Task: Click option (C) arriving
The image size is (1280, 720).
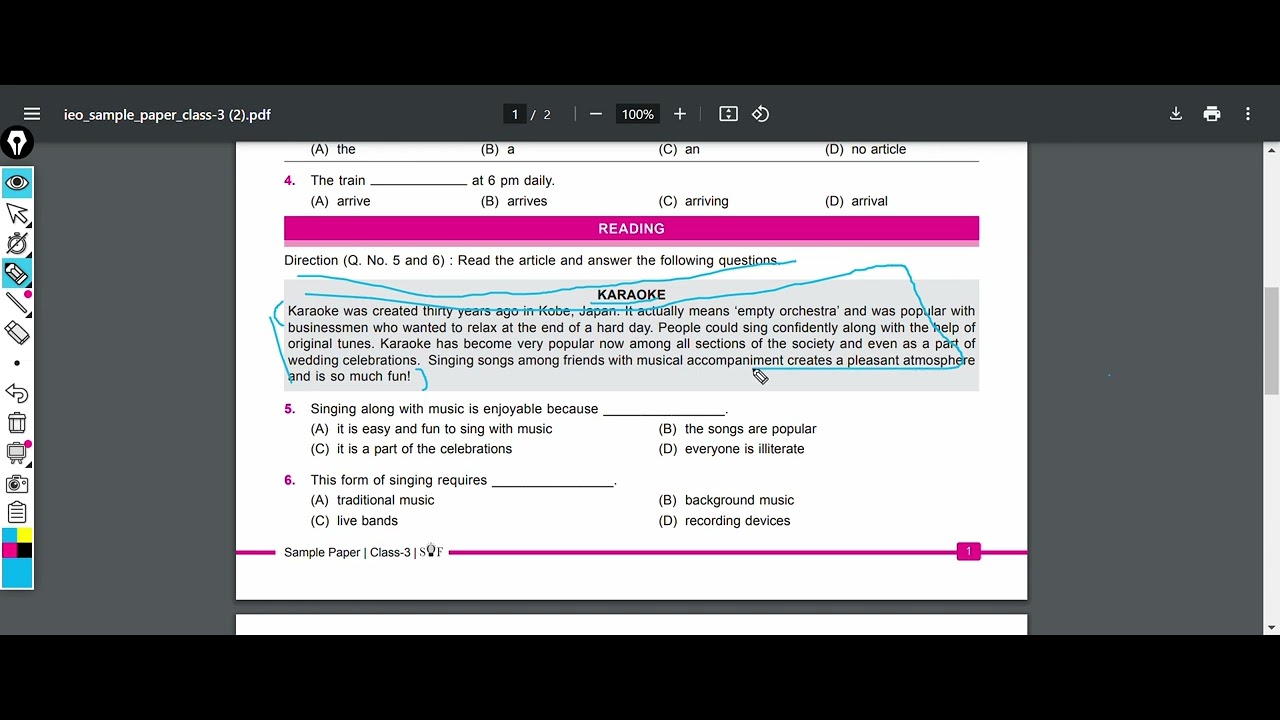Action: [x=693, y=201]
